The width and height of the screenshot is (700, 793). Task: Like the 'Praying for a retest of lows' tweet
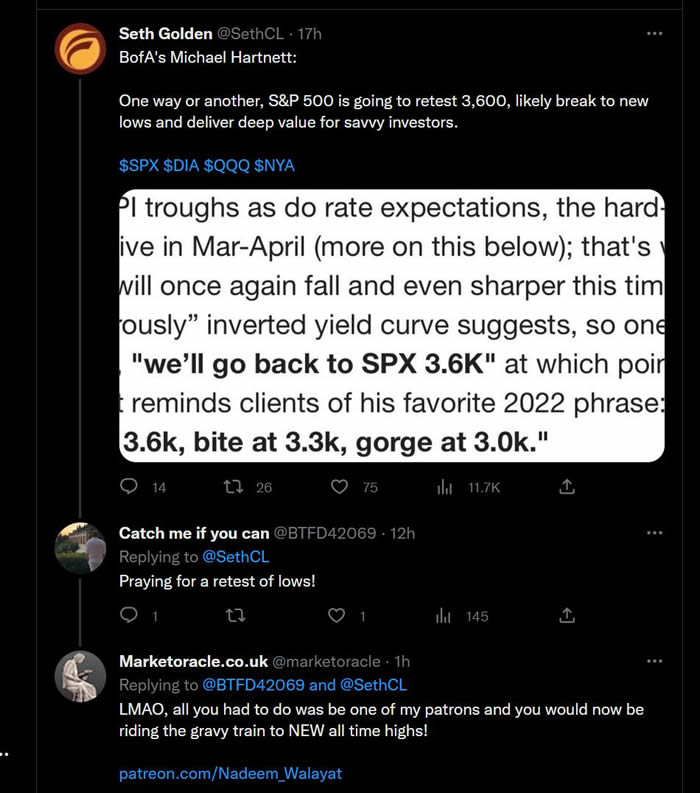pyautogui.click(x=339, y=616)
